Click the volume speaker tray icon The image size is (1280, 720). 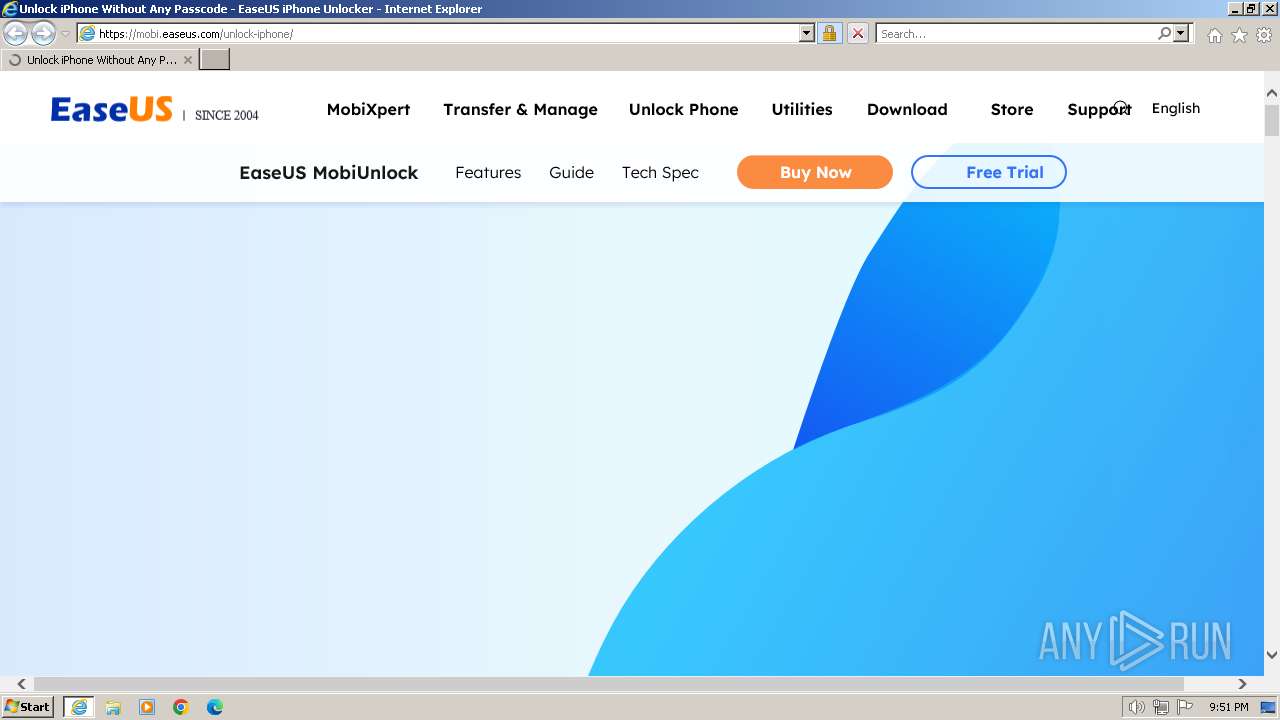1137,707
